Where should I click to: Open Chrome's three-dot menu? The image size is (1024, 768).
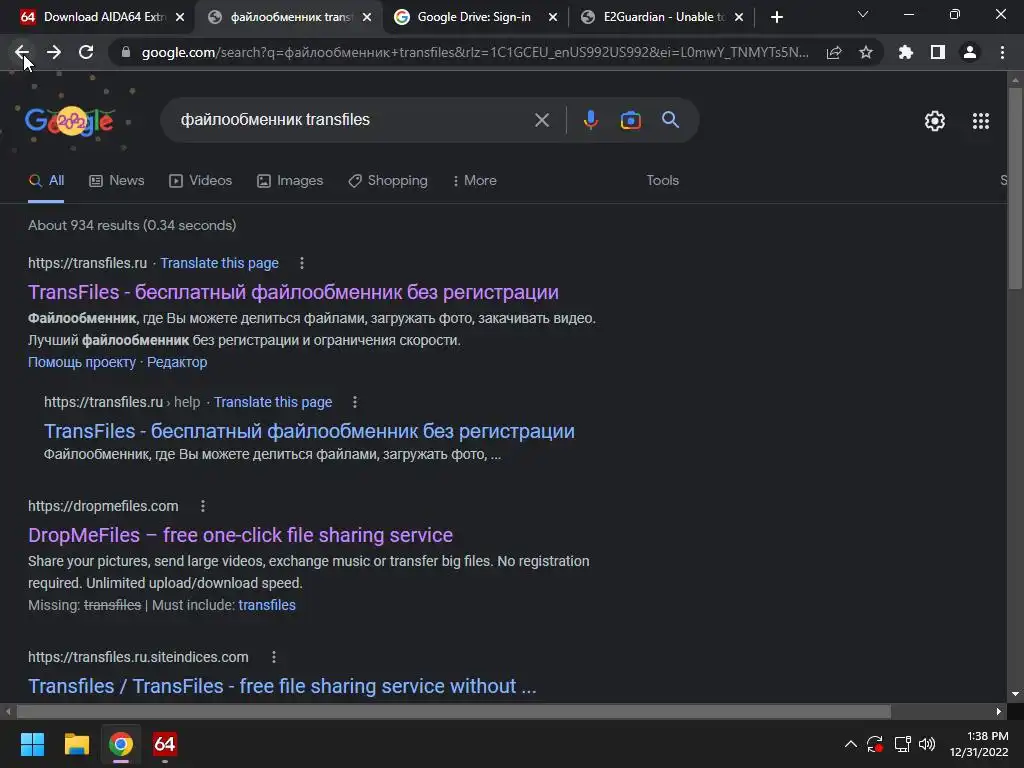(x=1002, y=52)
